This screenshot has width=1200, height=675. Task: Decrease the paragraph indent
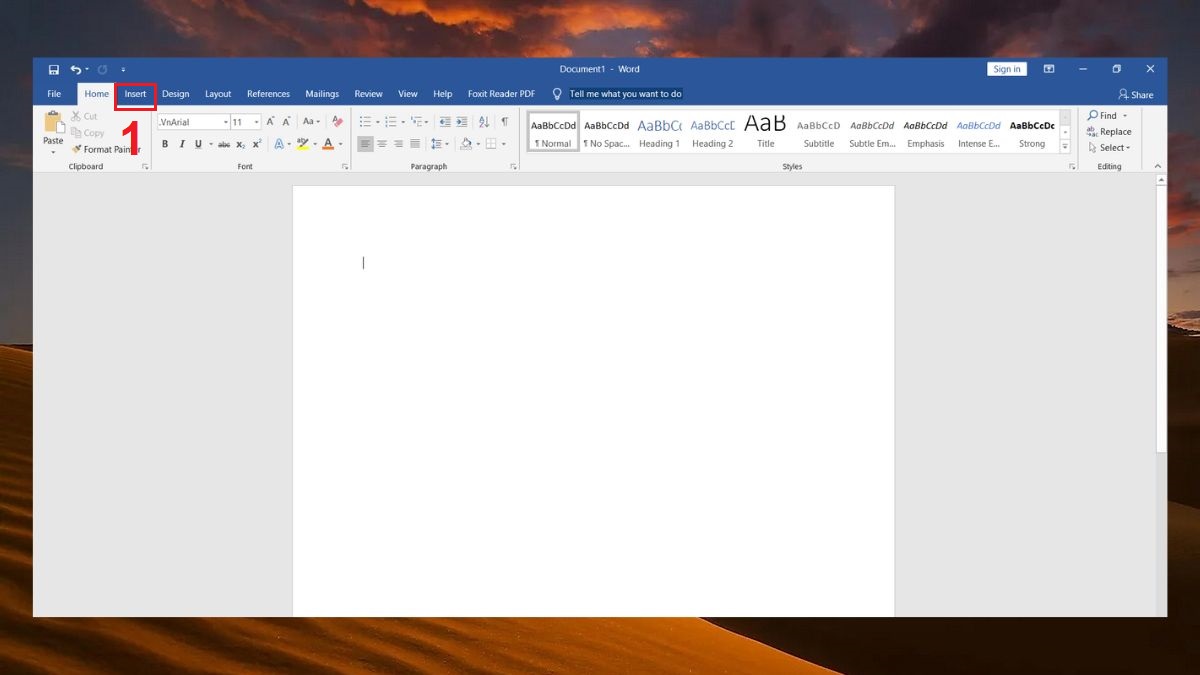coord(444,122)
